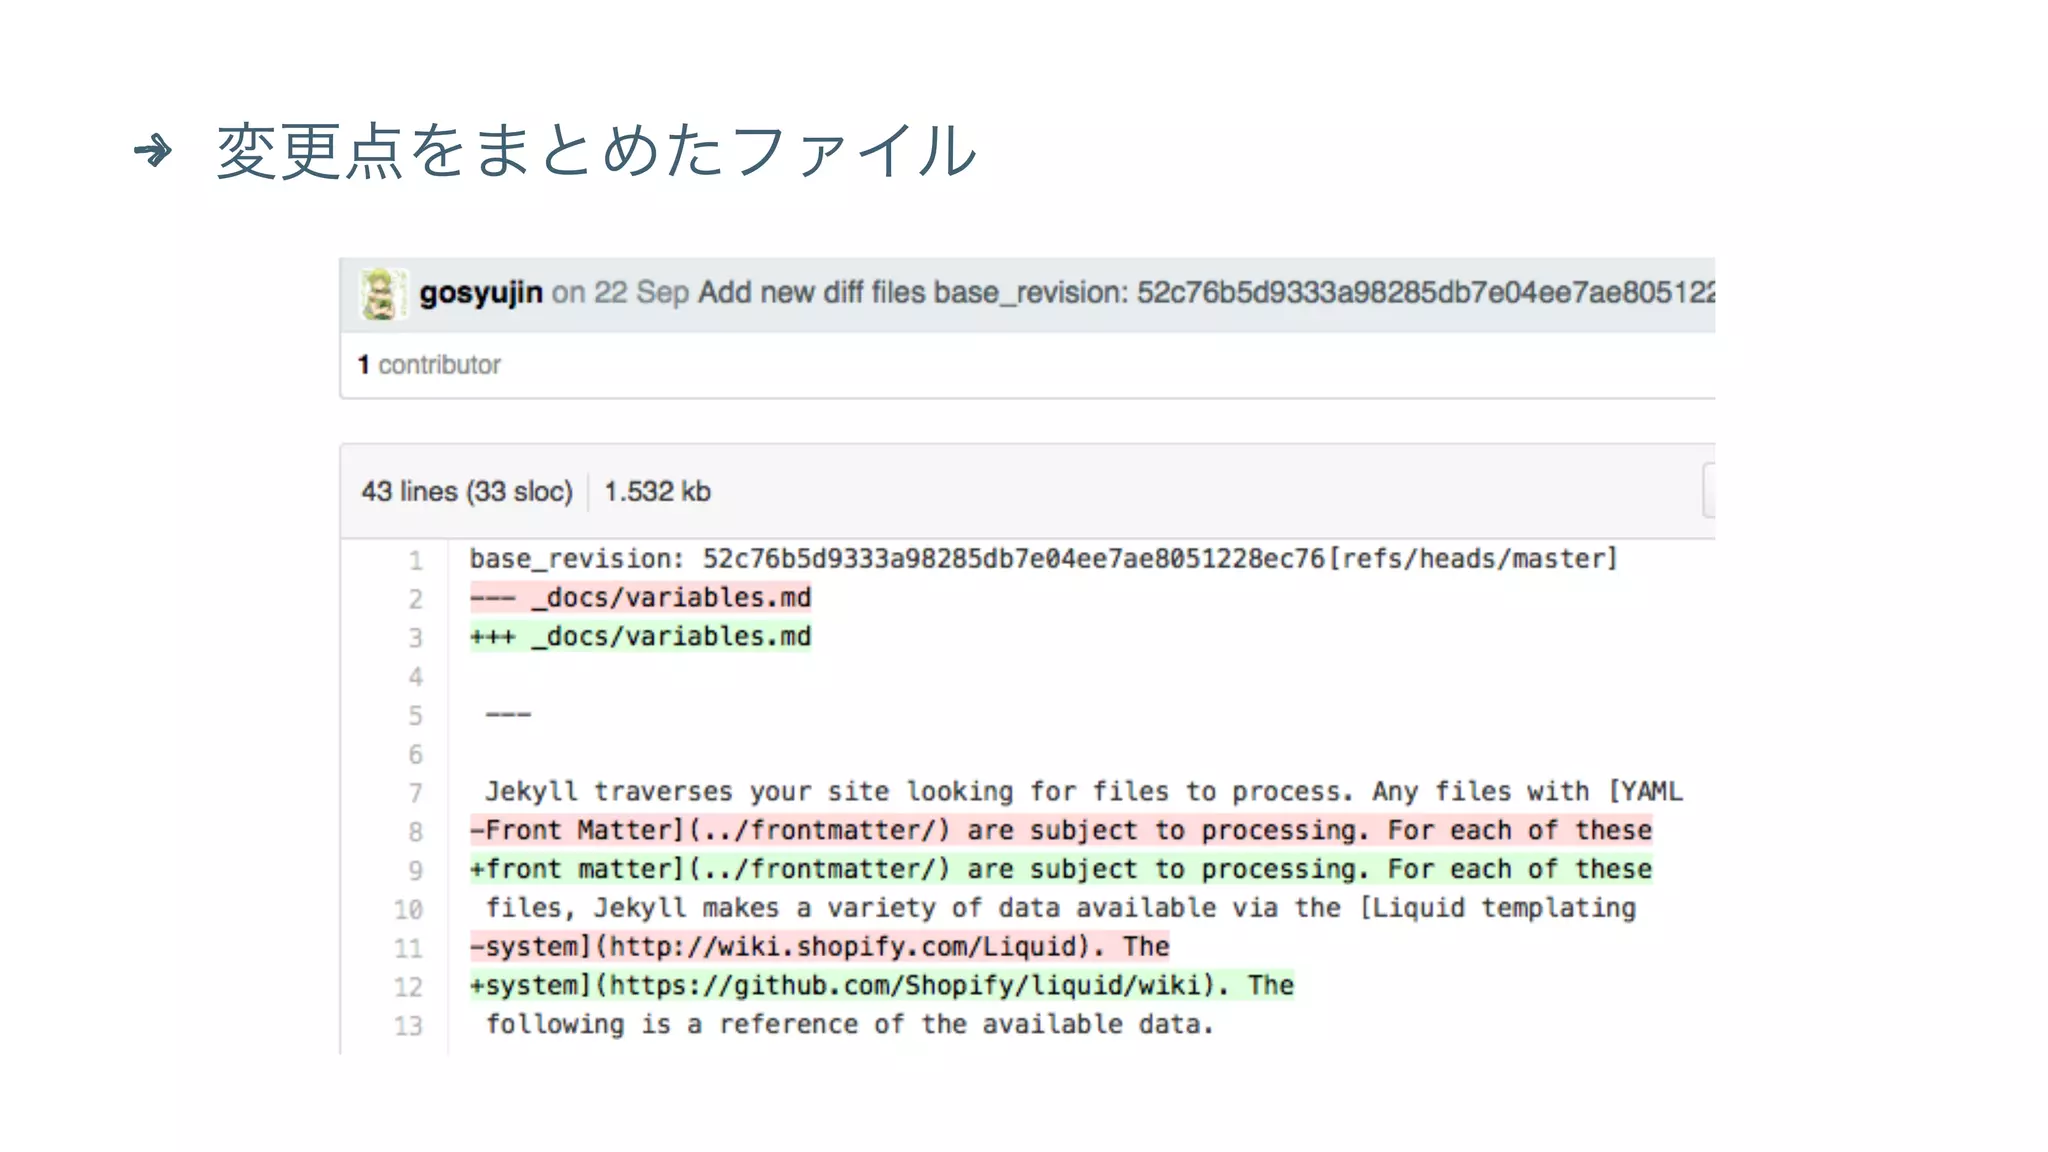Image resolution: width=2048 pixels, height=1152 pixels.
Task: Select line number 5 in the gutter
Action: point(415,716)
